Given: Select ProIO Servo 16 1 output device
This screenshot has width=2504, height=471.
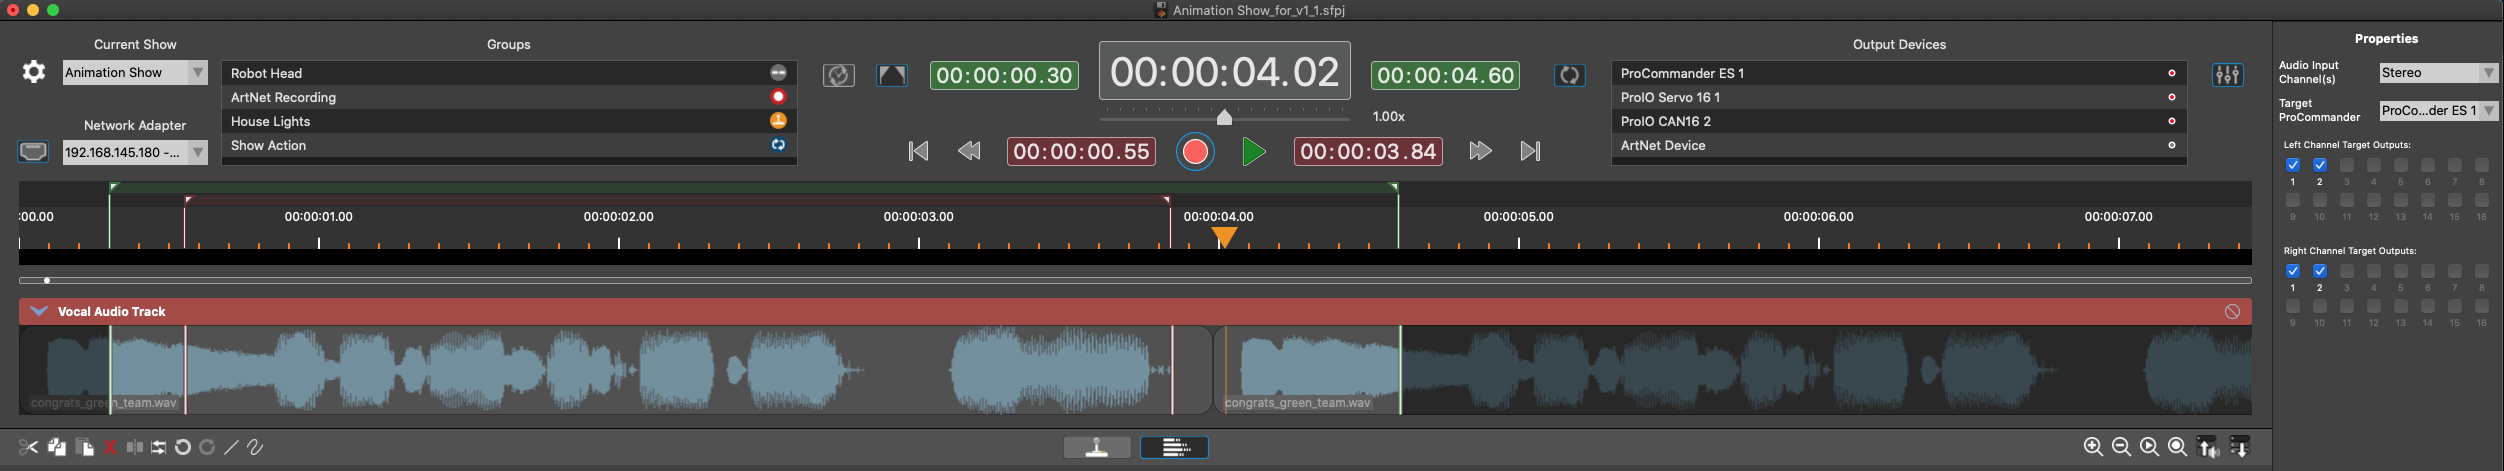Looking at the screenshot, I should pyautogui.click(x=1898, y=97).
